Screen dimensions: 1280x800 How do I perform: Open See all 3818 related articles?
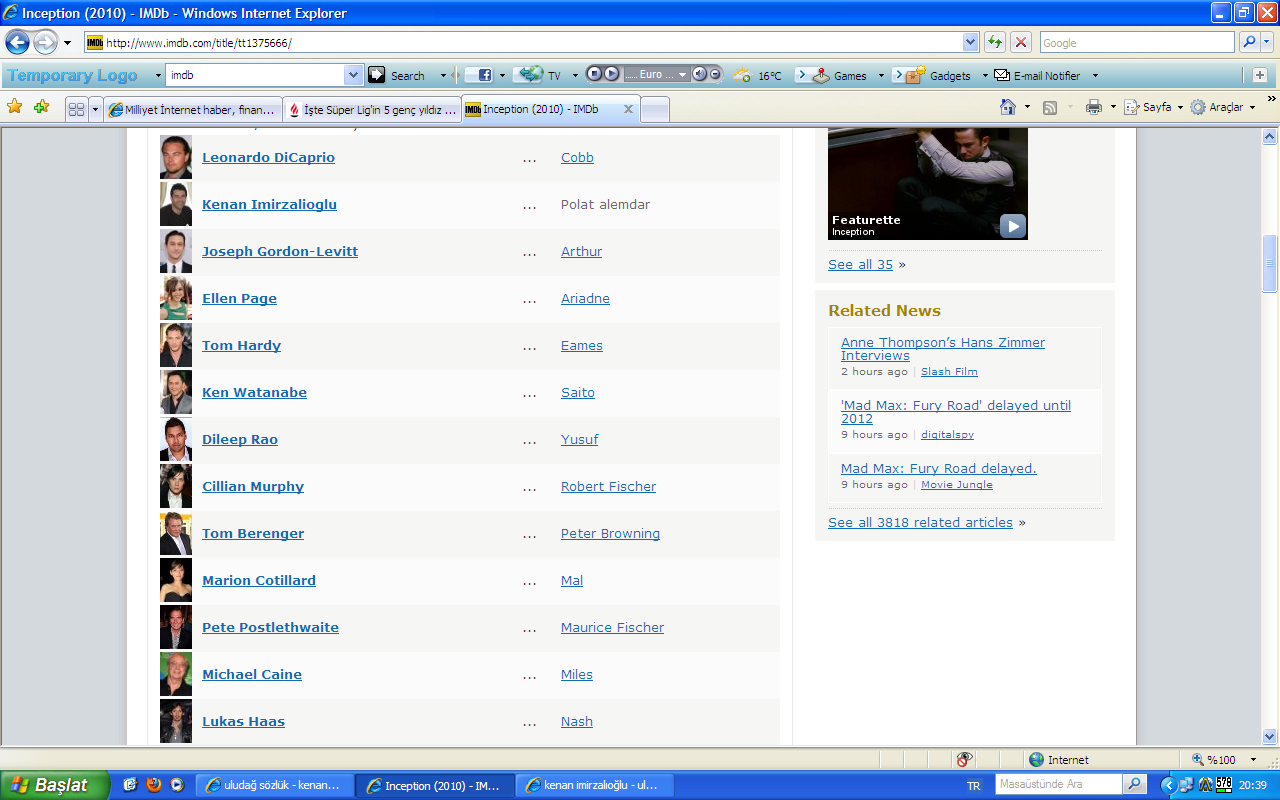(920, 522)
